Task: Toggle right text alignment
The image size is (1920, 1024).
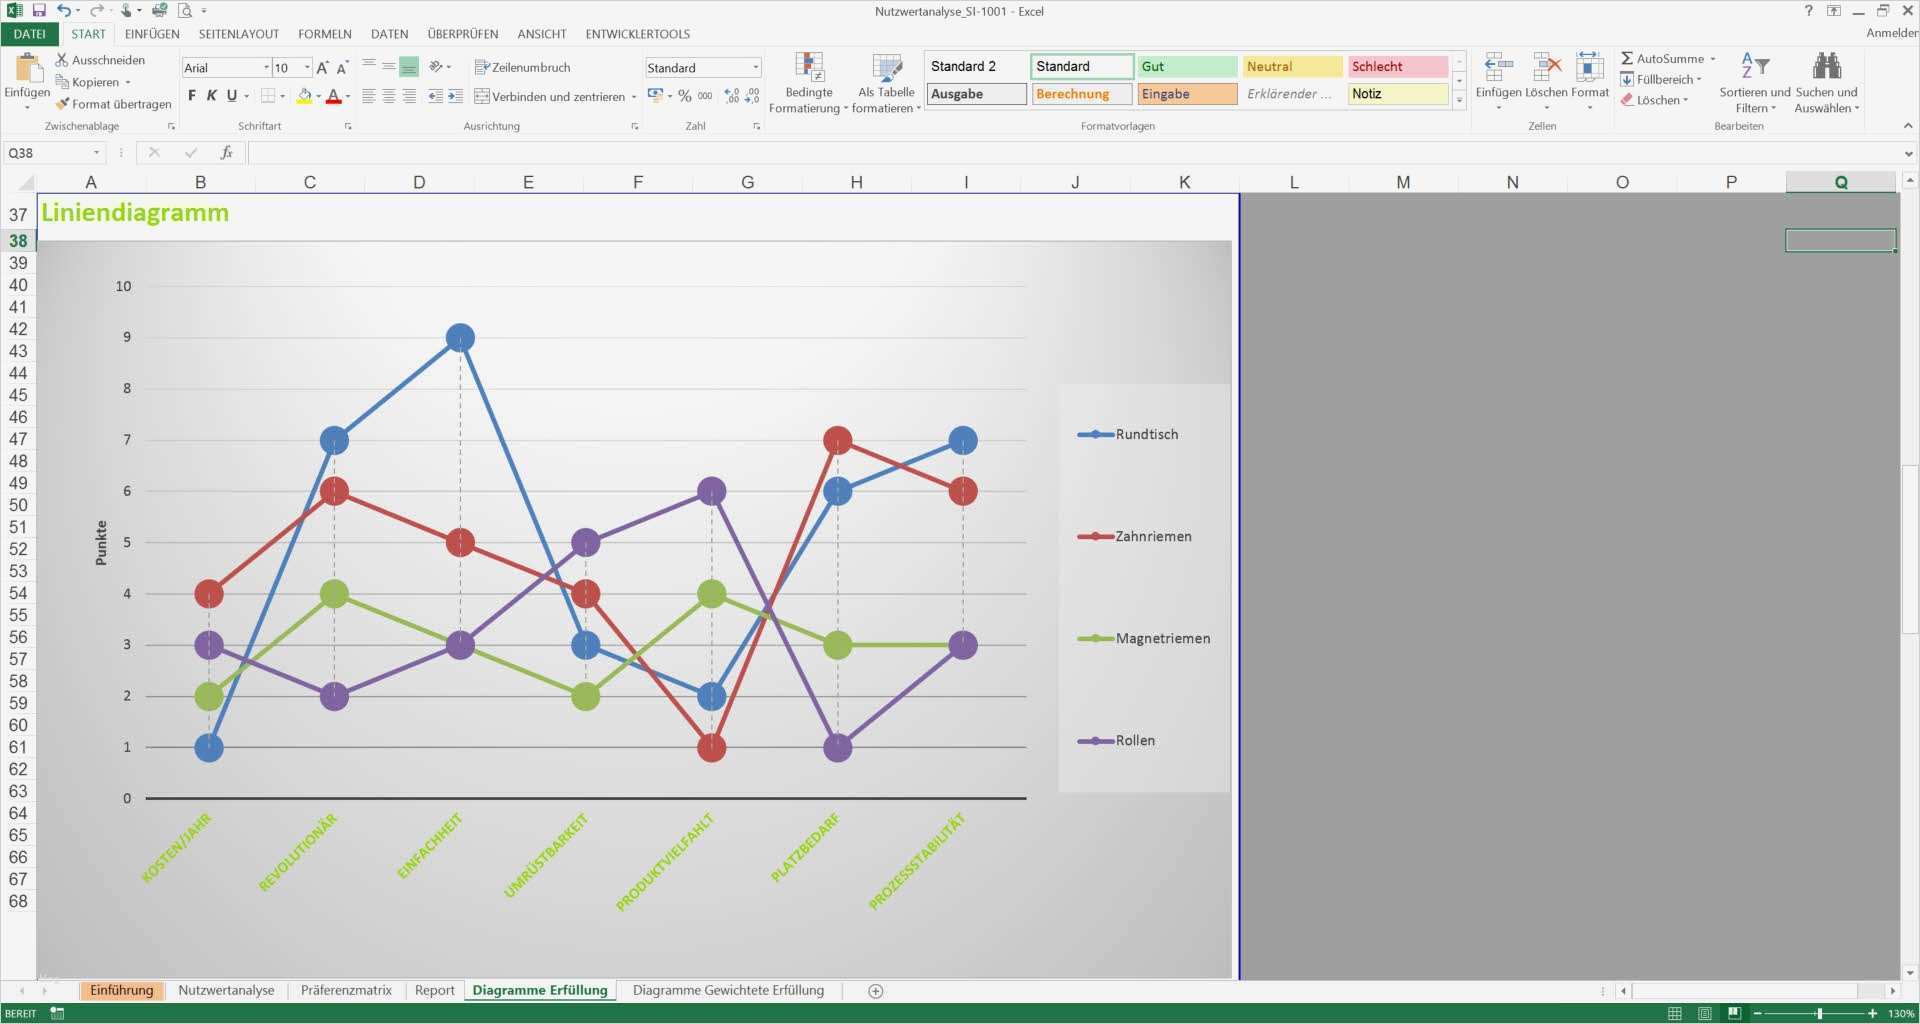Action: pyautogui.click(x=409, y=96)
